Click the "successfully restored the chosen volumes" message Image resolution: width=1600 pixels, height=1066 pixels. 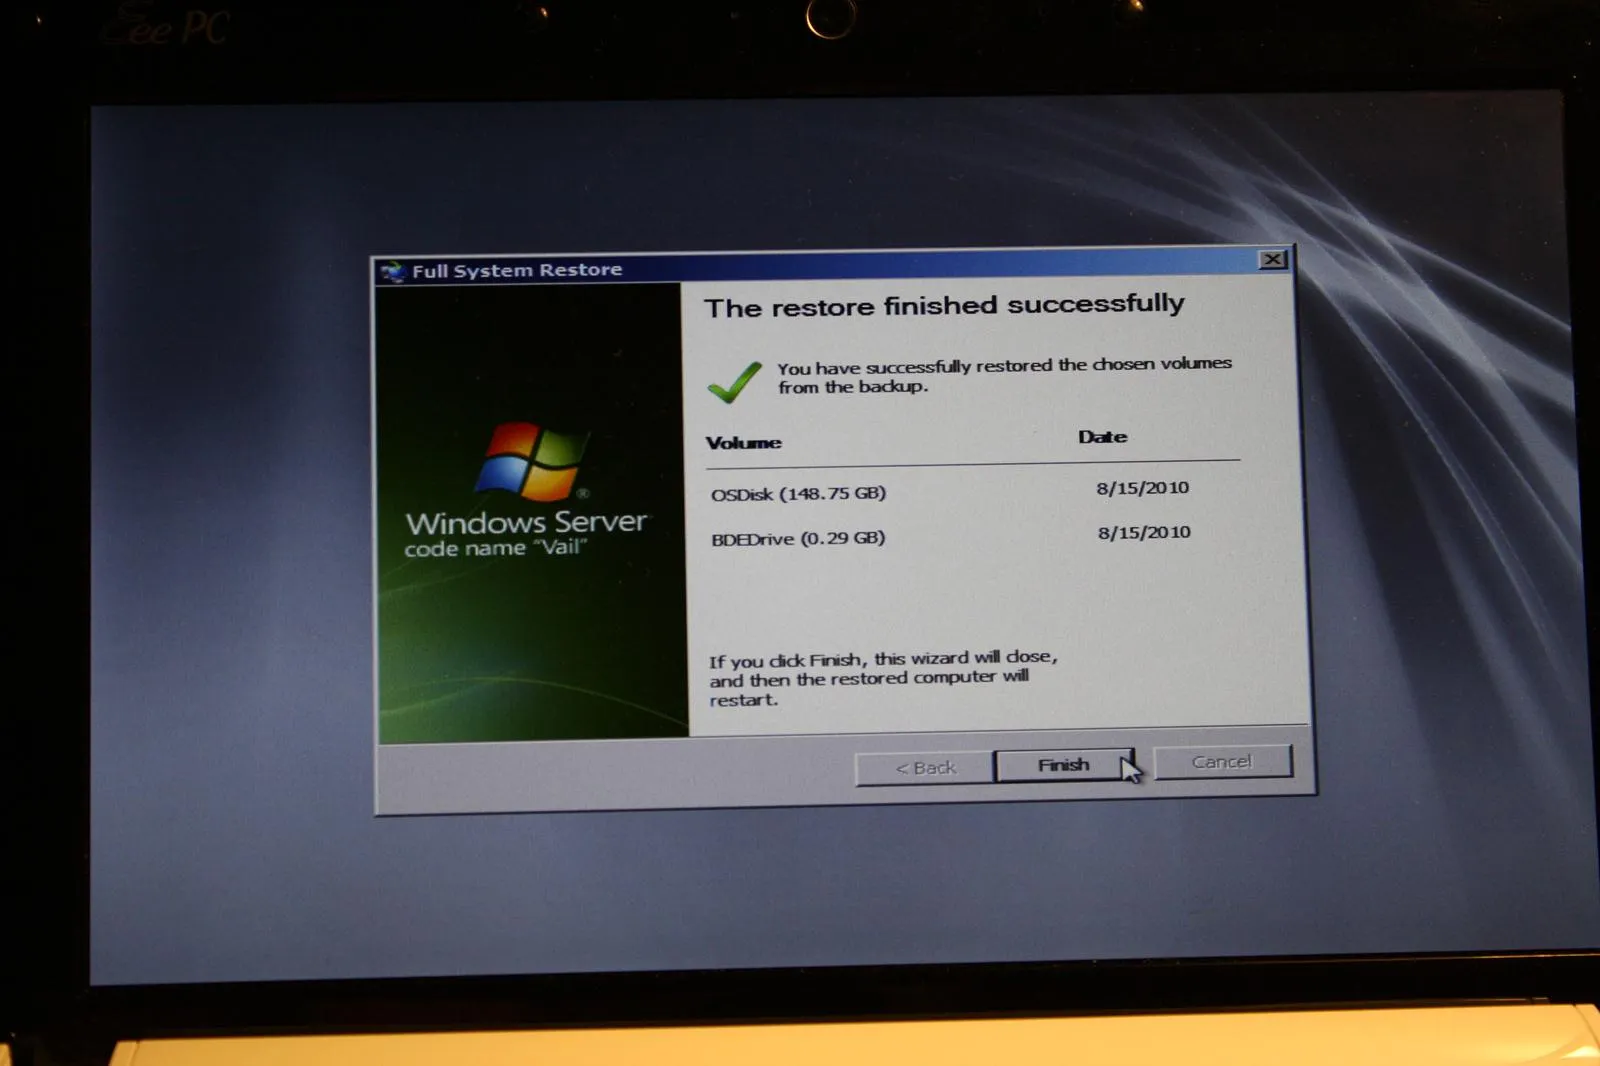[x=1005, y=375]
